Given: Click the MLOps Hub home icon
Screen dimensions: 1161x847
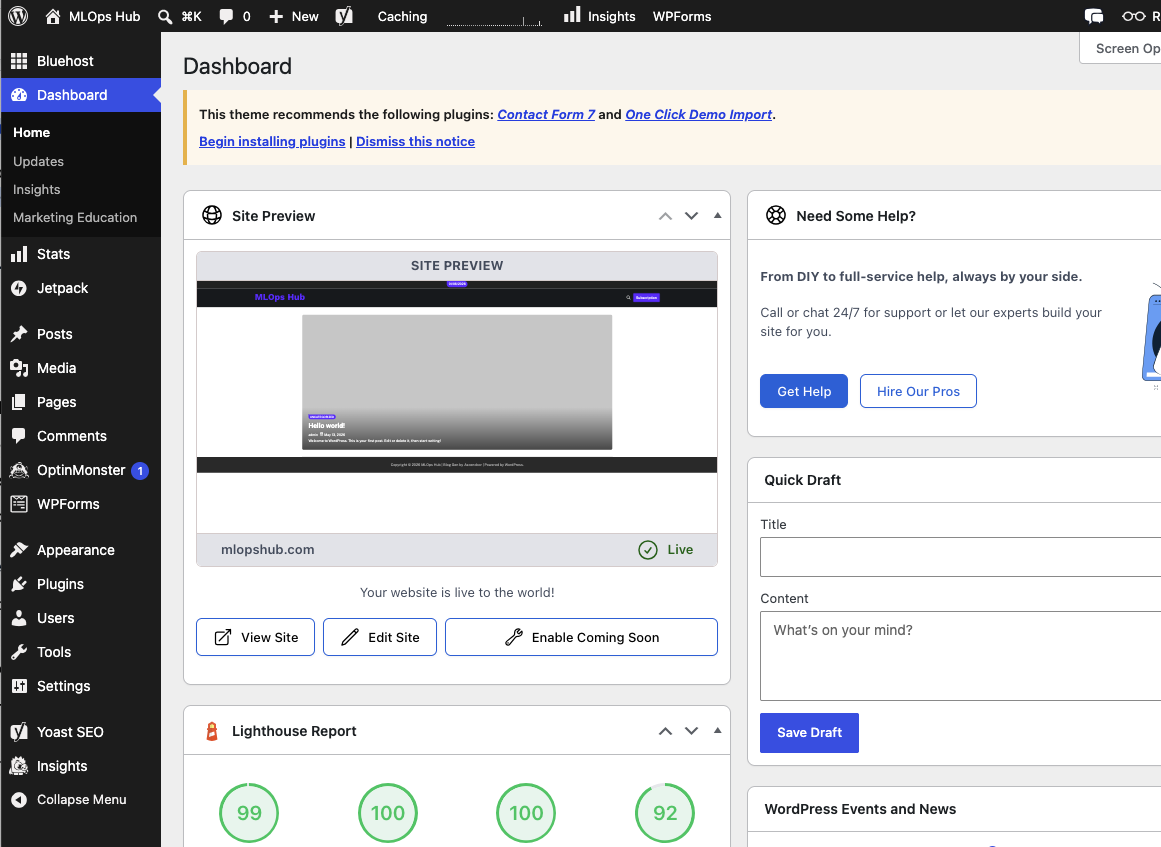Looking at the screenshot, I should (53, 16).
